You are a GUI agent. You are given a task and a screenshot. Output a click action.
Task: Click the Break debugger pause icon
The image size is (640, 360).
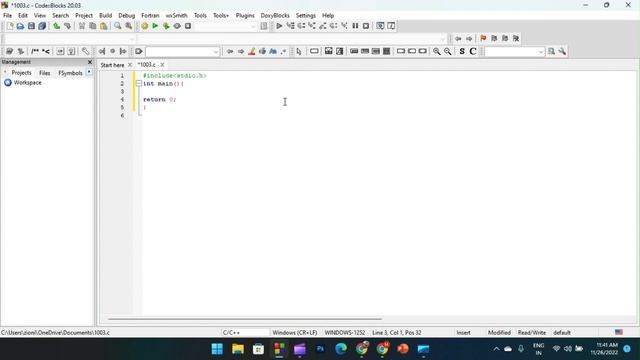(x=355, y=26)
